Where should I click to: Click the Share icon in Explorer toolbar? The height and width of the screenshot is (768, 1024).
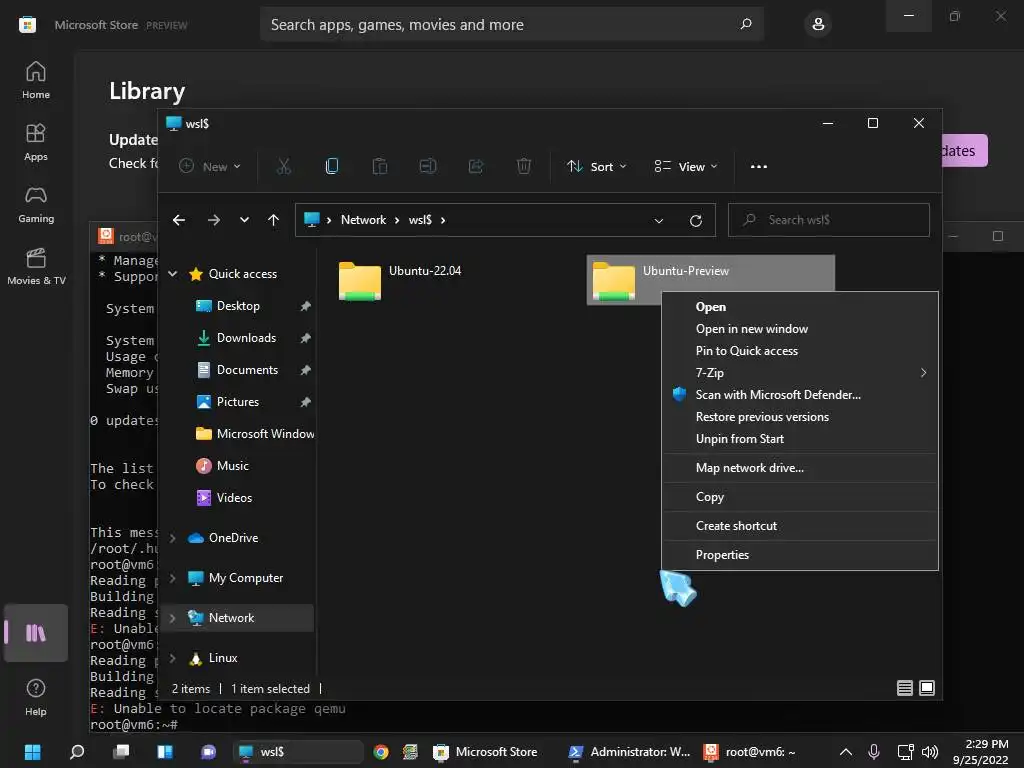[476, 167]
